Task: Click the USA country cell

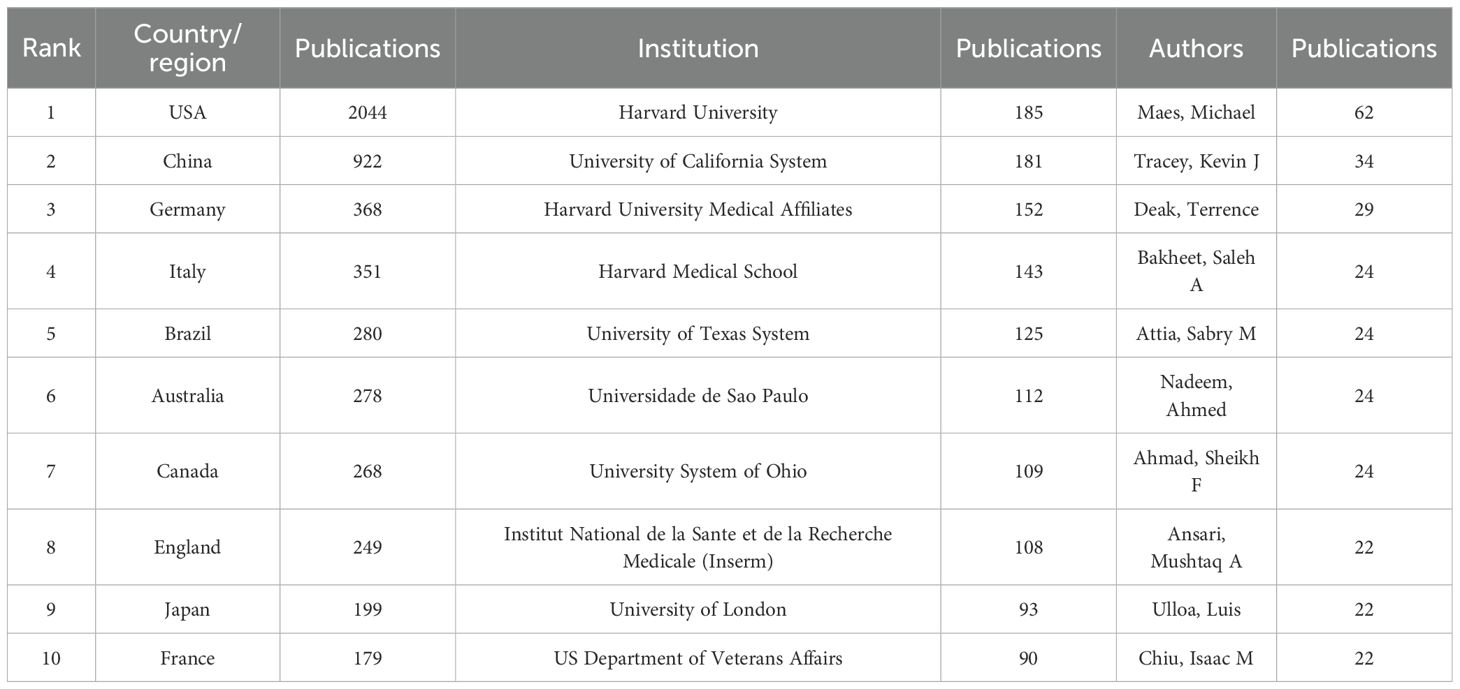Action: point(188,113)
